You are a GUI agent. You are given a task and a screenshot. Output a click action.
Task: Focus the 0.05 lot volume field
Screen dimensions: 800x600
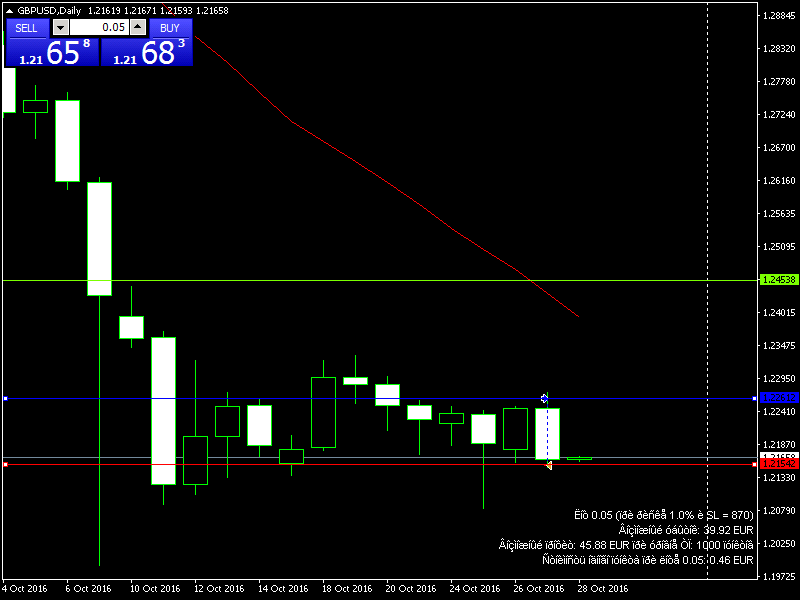tap(99, 28)
